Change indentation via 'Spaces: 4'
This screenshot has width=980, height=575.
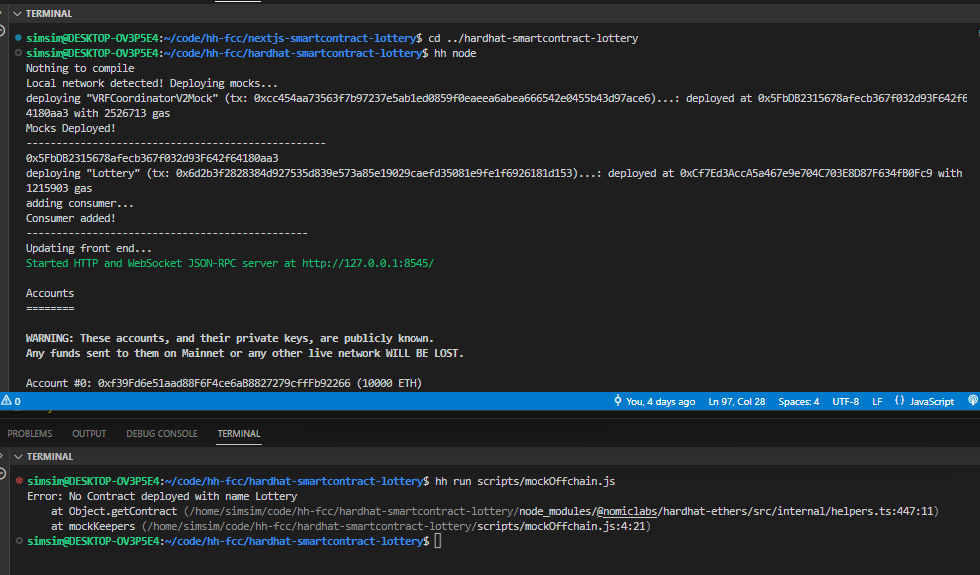(x=799, y=402)
